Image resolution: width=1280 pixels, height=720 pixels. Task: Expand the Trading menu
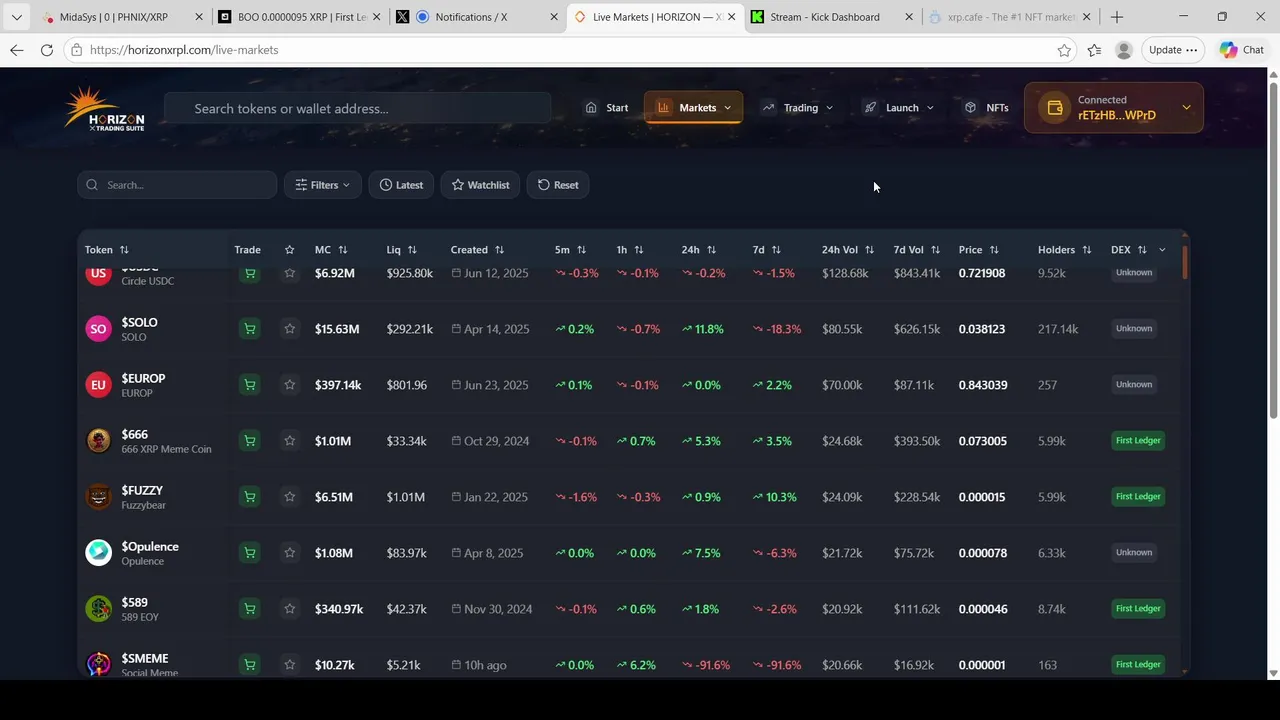(797, 108)
